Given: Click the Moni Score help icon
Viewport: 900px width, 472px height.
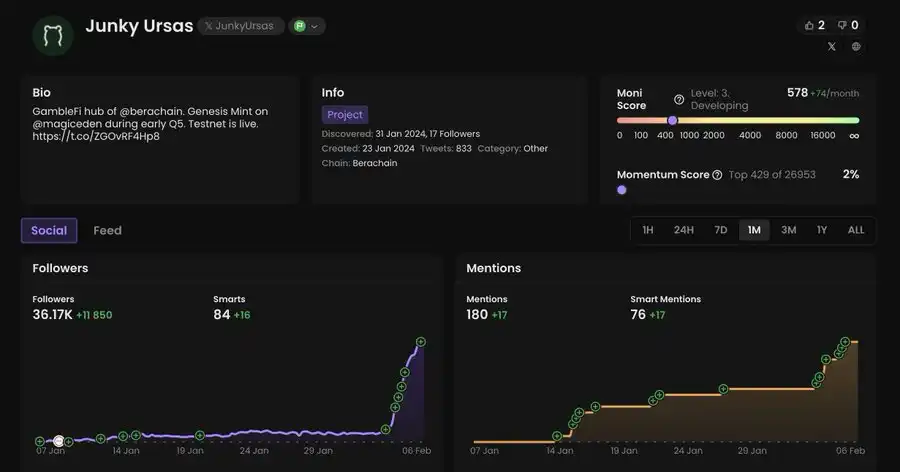Looking at the screenshot, I should click(679, 99).
